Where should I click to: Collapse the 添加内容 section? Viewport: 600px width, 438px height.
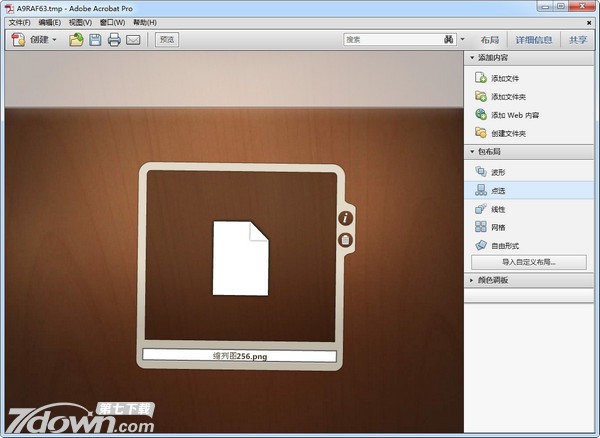(x=472, y=58)
